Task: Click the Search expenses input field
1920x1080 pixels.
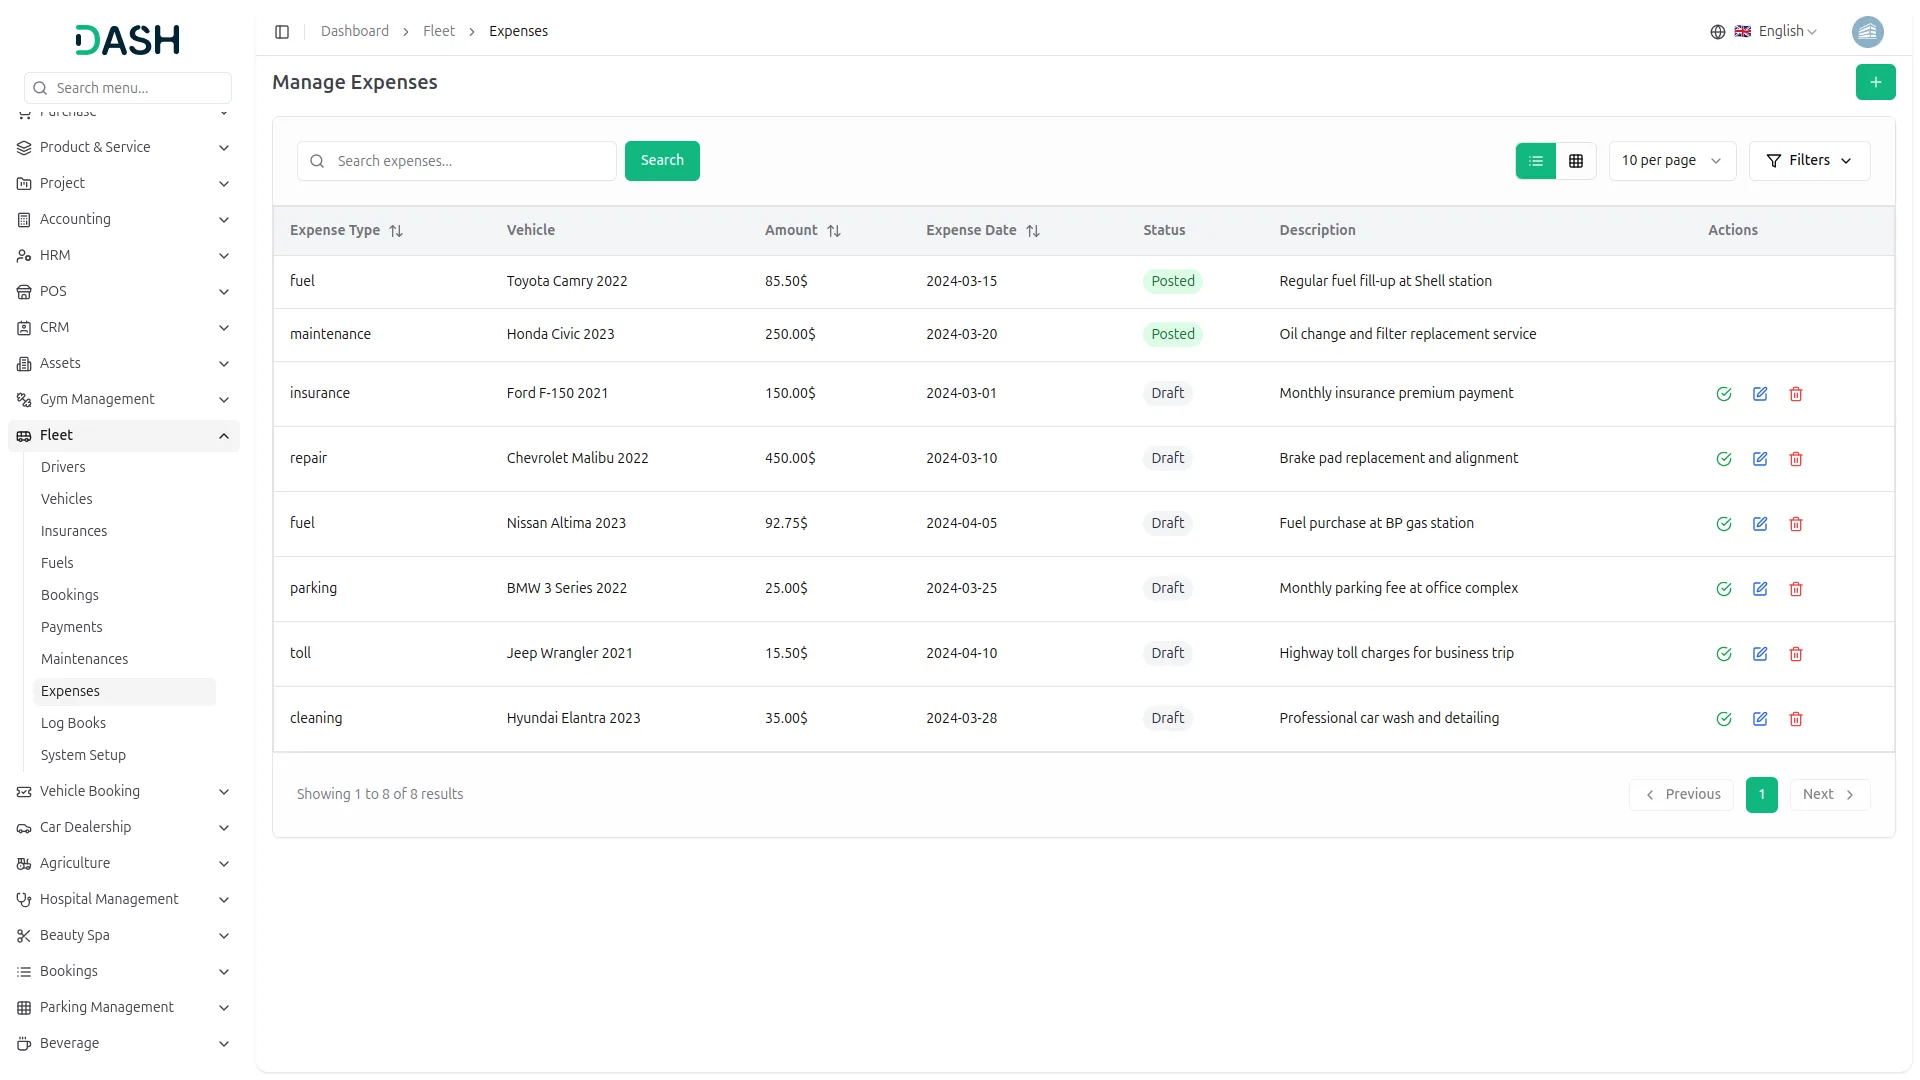Action: tap(470, 161)
